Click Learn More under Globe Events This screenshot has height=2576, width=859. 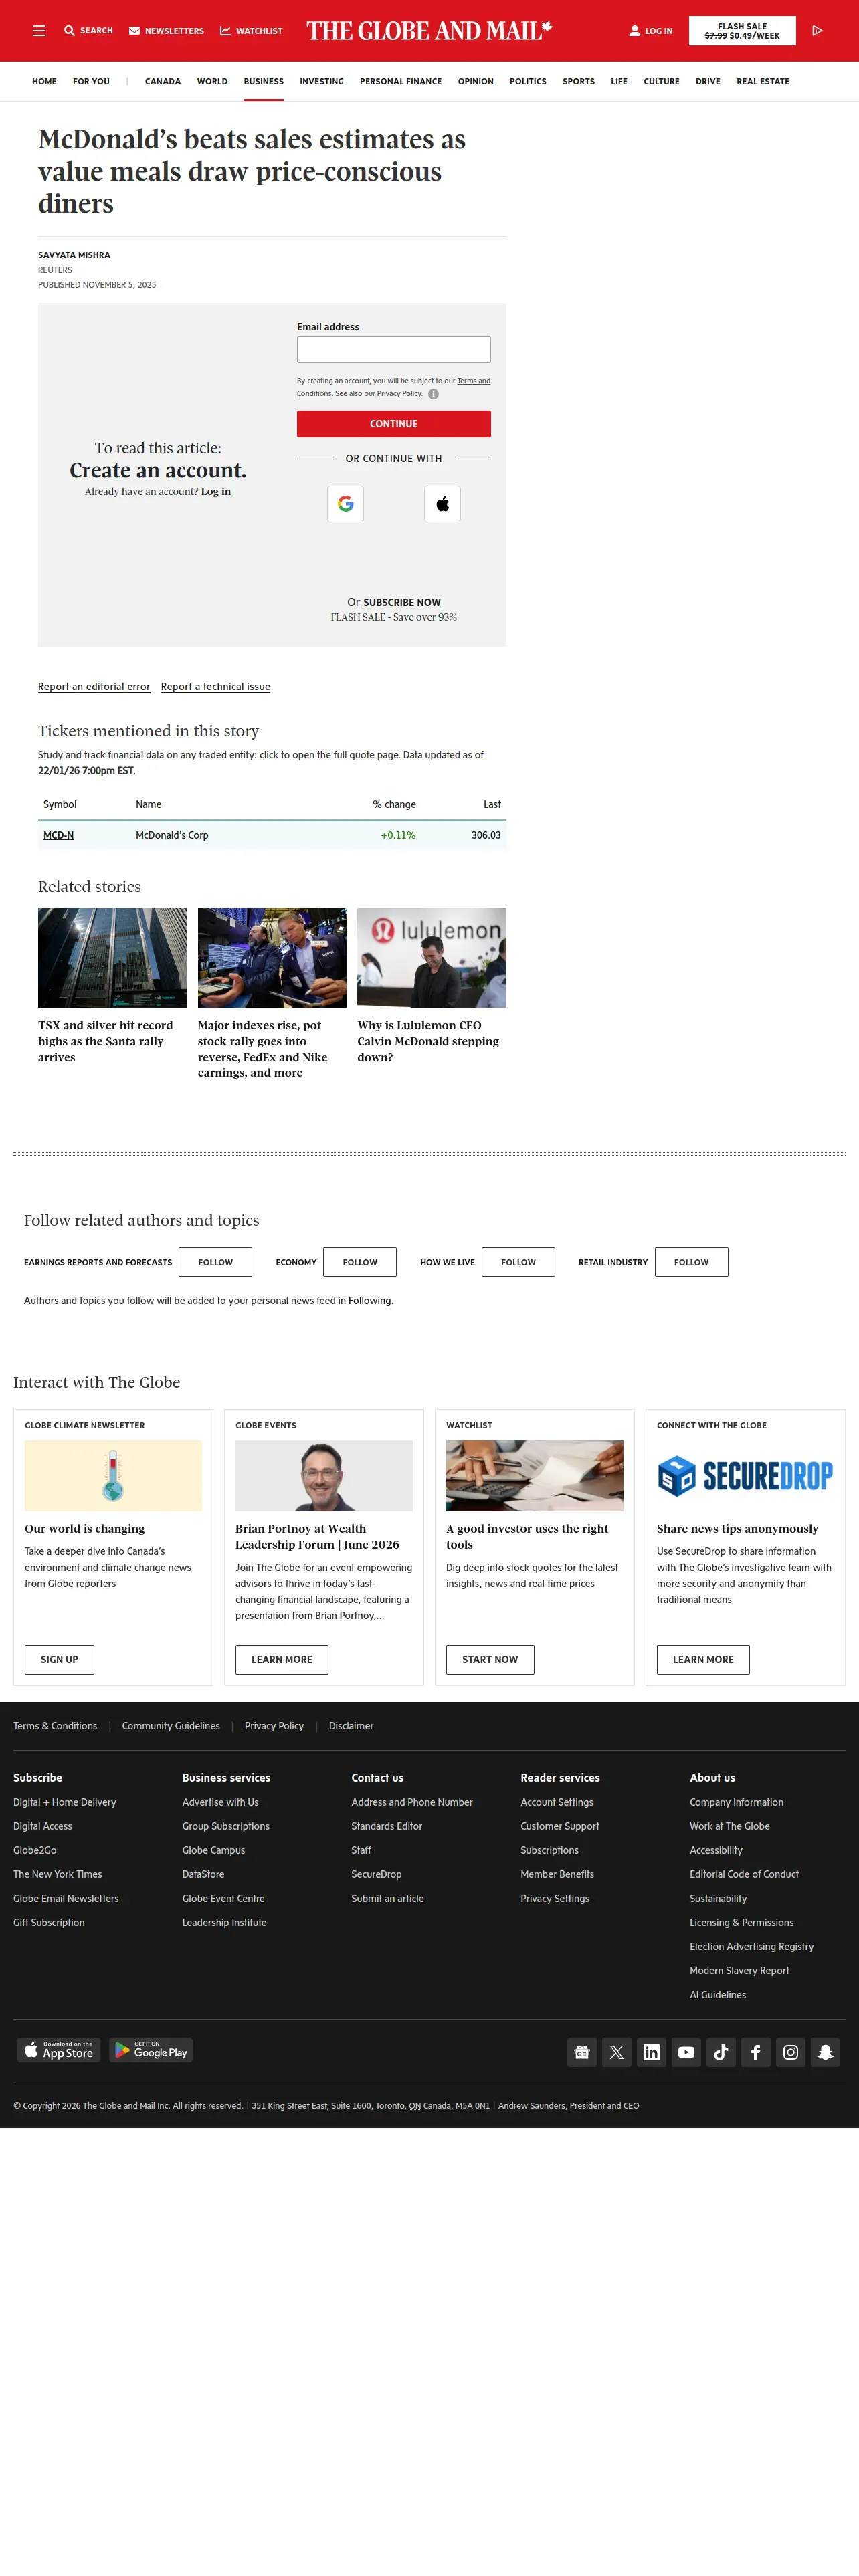[282, 1659]
